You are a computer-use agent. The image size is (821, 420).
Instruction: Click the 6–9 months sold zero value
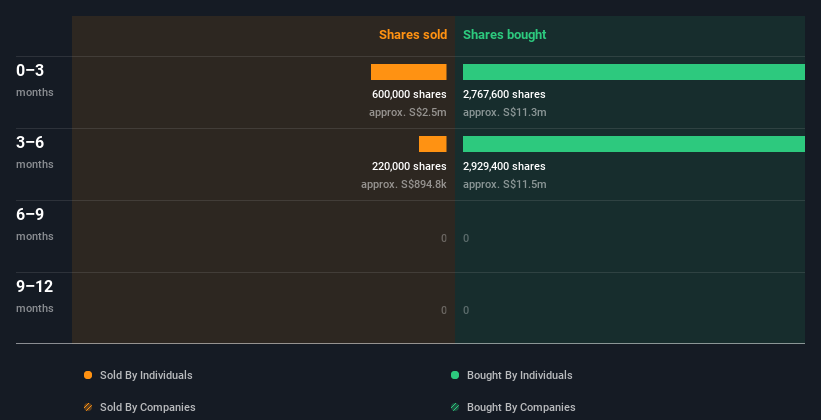[x=444, y=238]
